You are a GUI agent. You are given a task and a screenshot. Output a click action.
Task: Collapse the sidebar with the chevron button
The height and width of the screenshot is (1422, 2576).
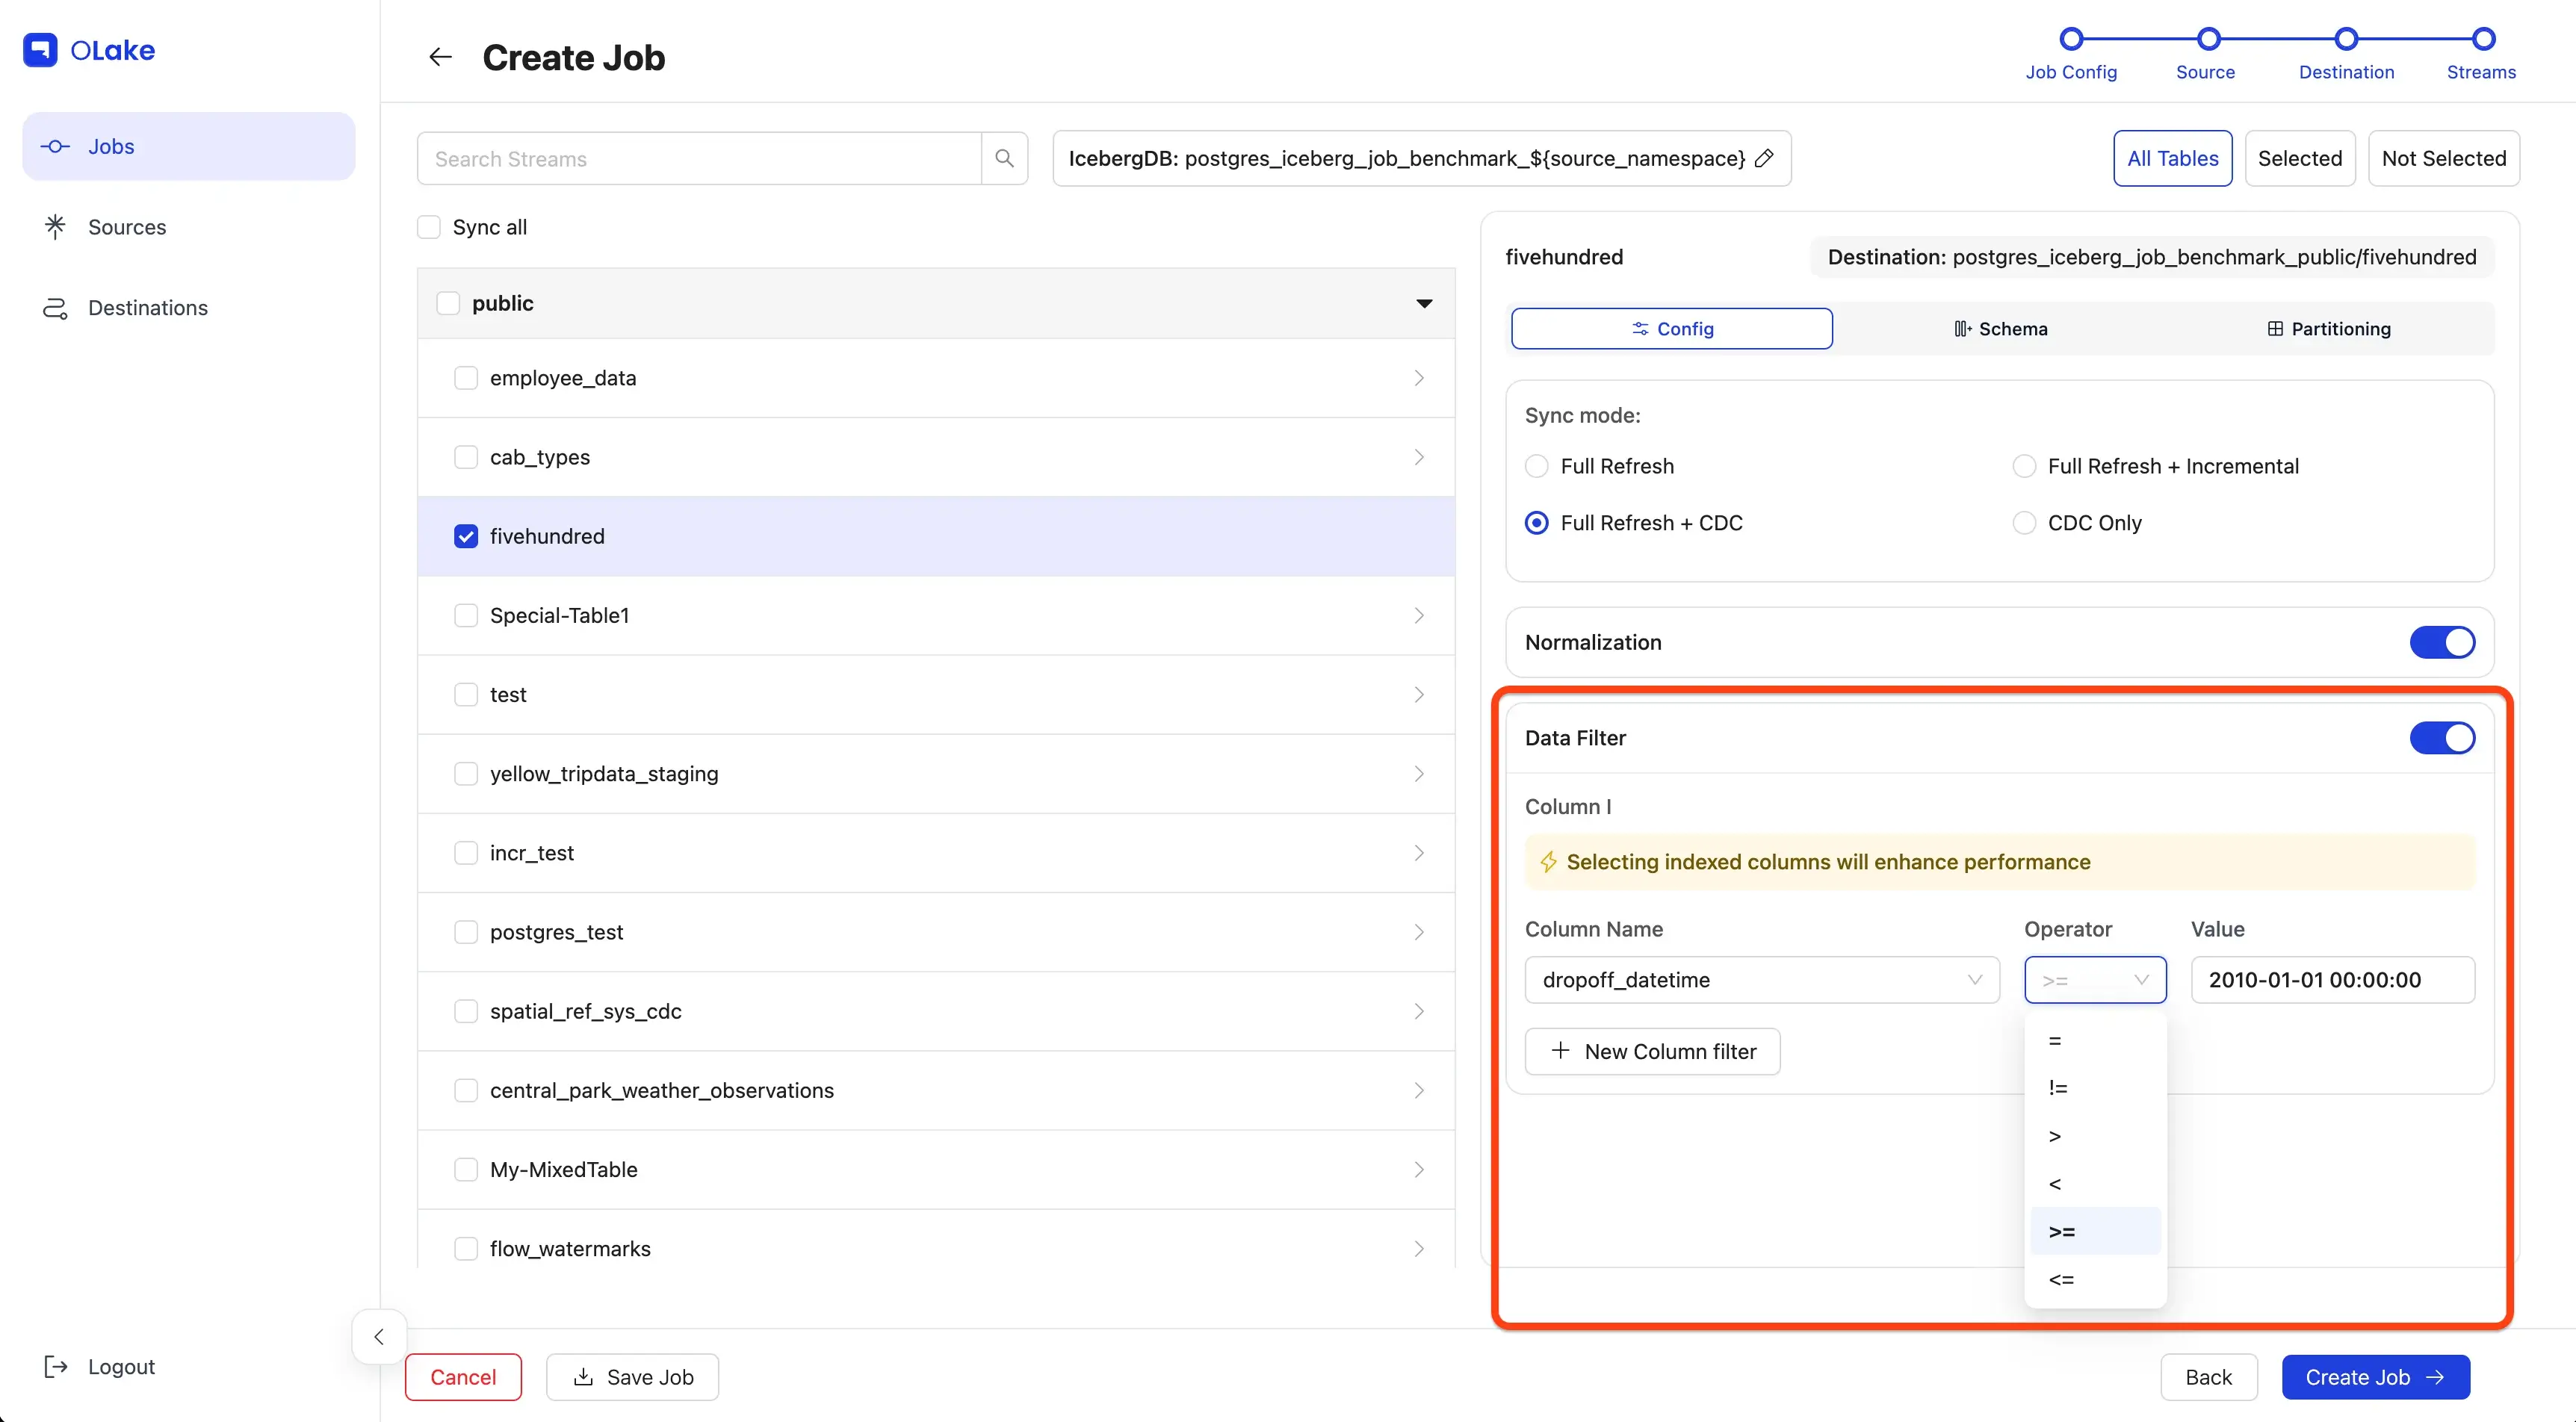[x=379, y=1336]
